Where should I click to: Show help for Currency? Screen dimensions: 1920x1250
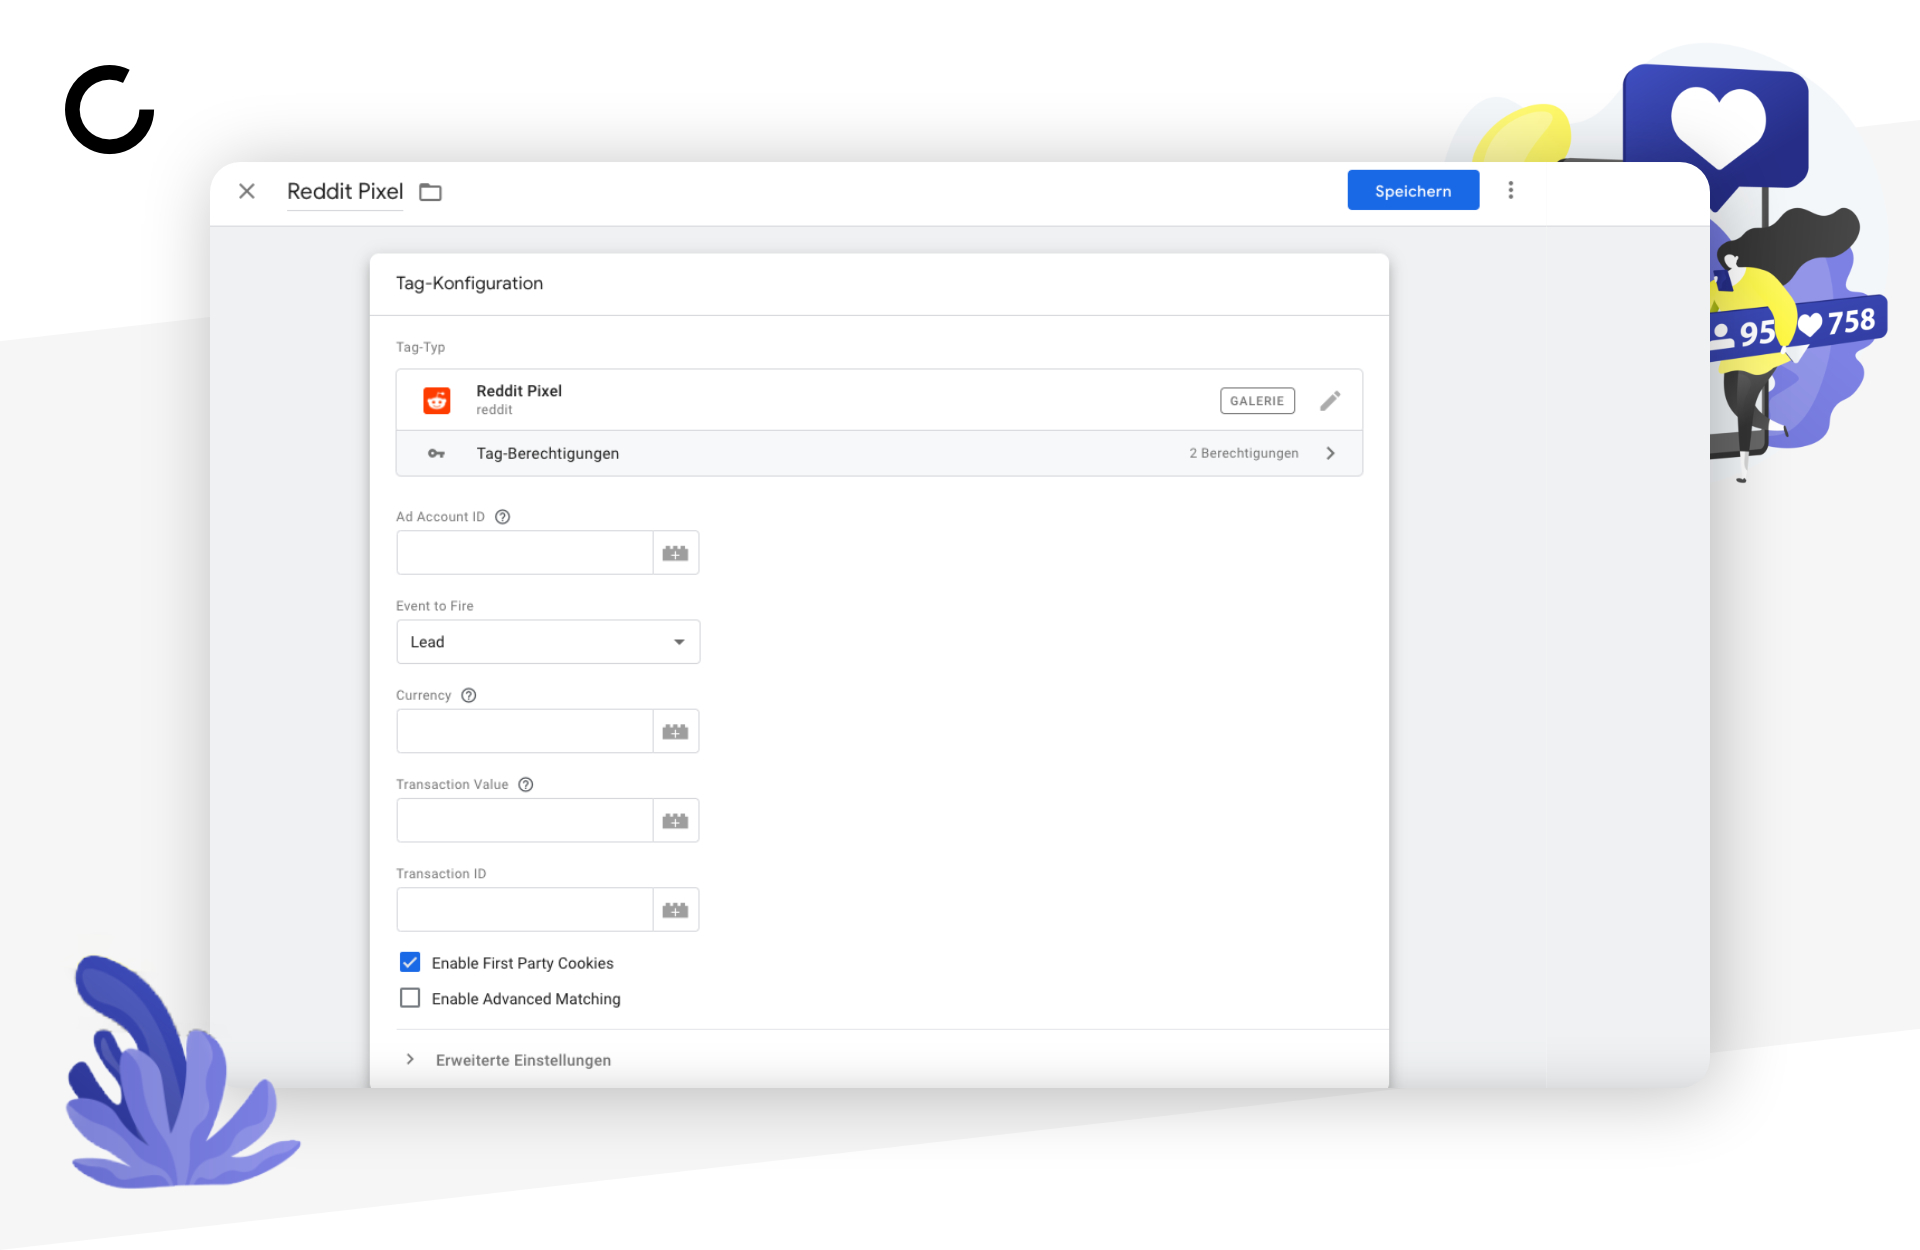click(469, 696)
